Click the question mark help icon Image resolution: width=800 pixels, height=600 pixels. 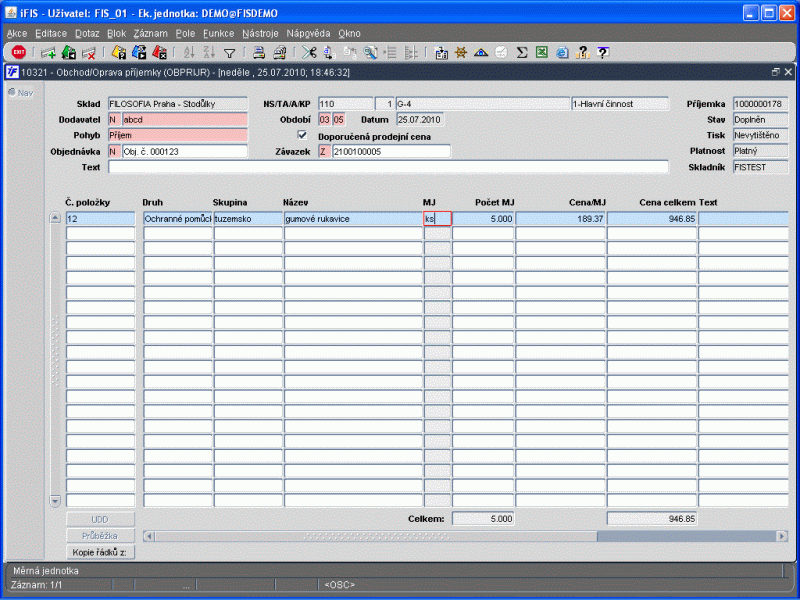click(x=602, y=52)
